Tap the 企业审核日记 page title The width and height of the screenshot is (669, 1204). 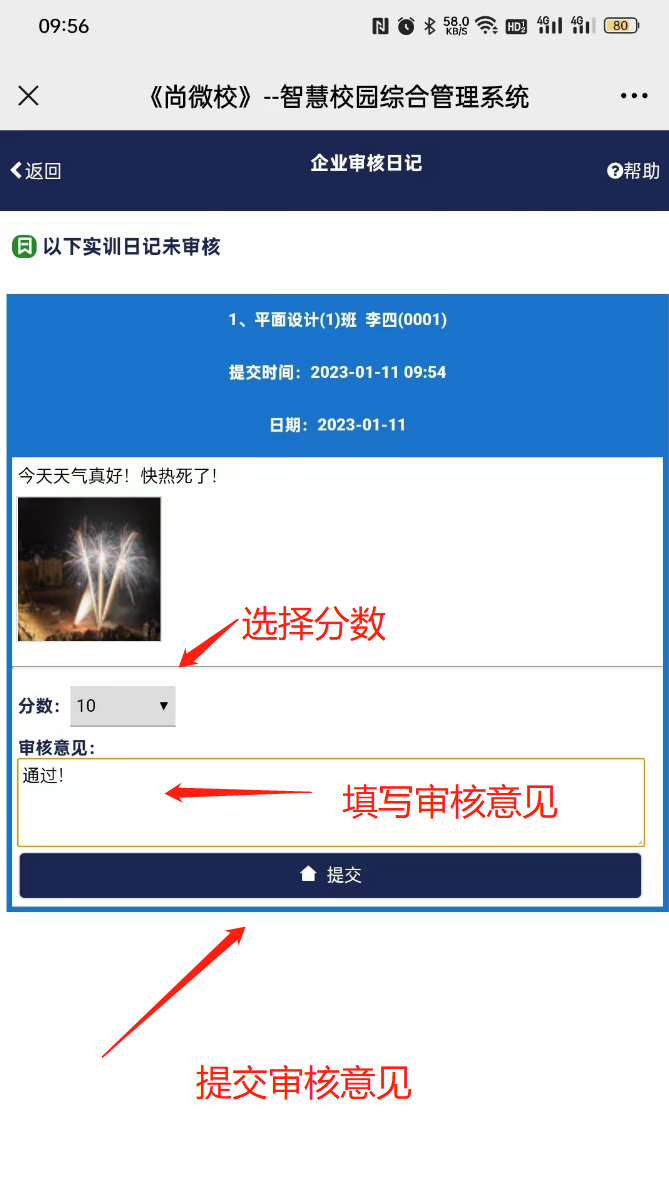point(366,163)
